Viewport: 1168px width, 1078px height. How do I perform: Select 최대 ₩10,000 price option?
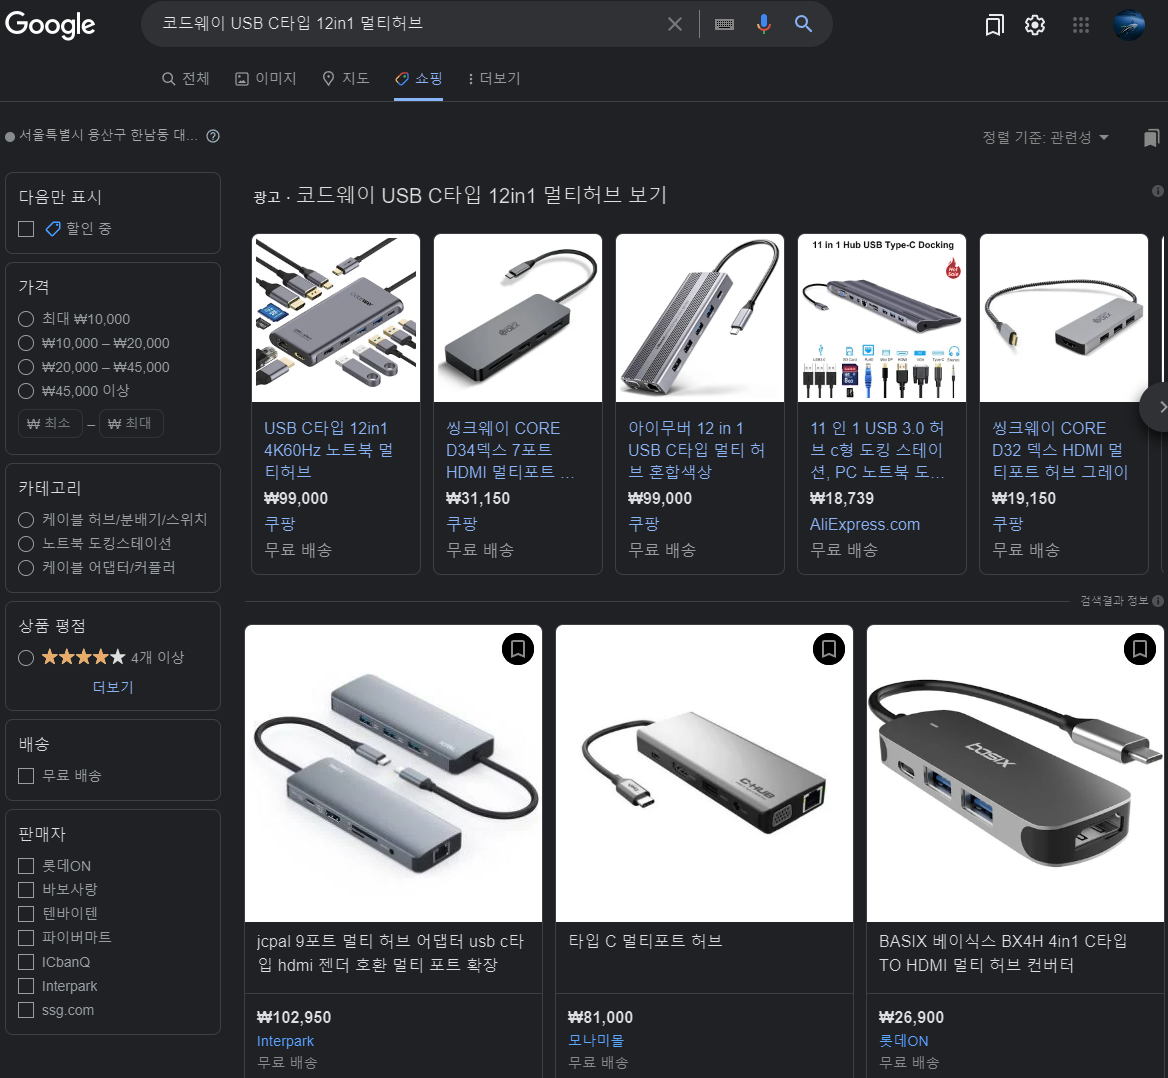point(26,319)
